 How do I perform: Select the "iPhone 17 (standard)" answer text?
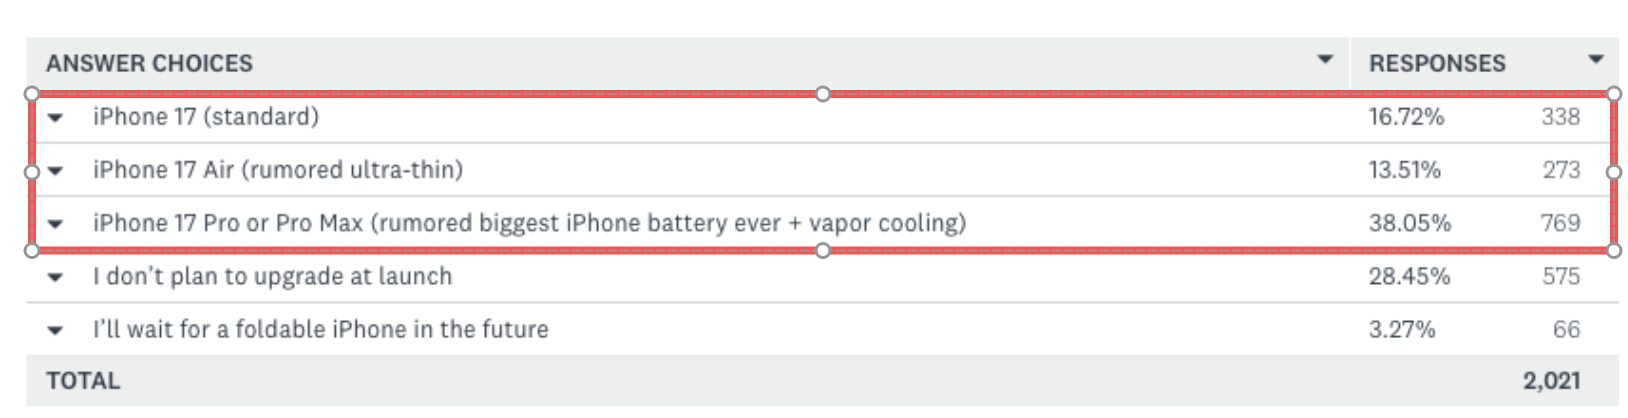[206, 117]
